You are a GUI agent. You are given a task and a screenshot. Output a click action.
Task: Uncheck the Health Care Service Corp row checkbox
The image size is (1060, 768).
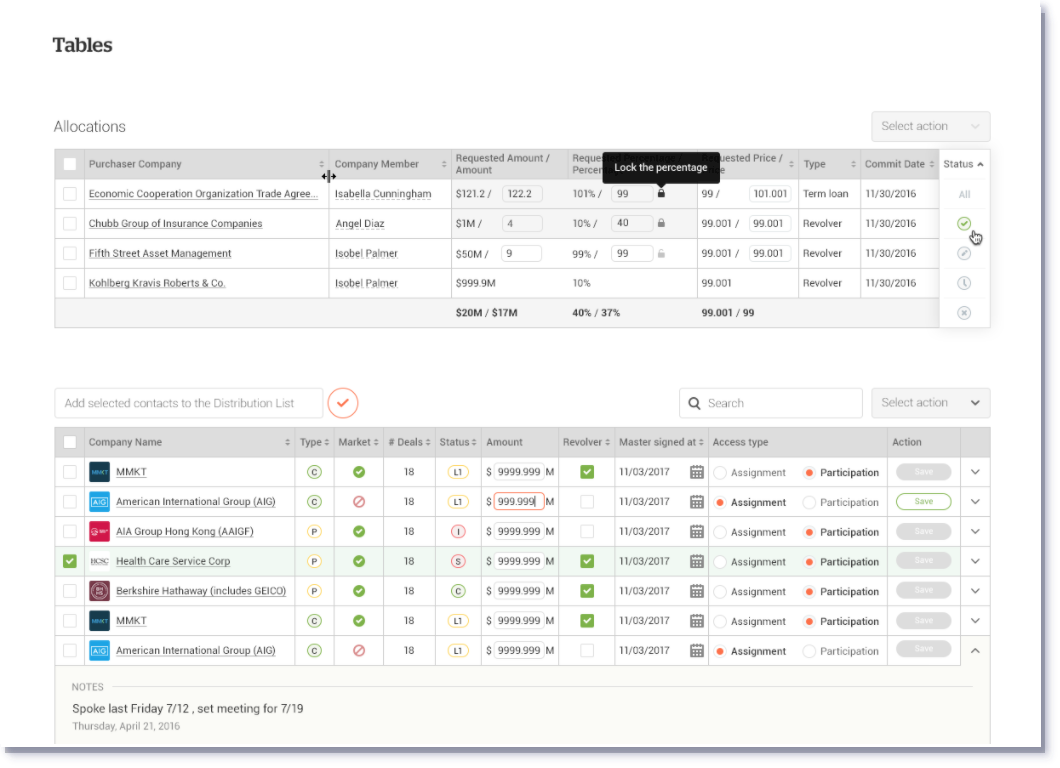click(x=70, y=561)
